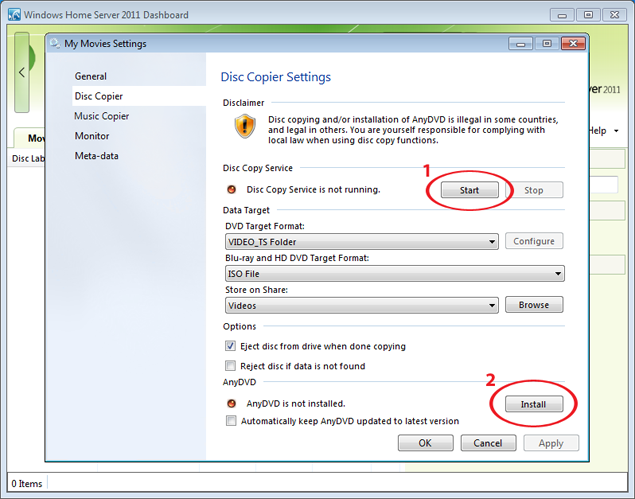Browse for a share folder

coord(533,305)
